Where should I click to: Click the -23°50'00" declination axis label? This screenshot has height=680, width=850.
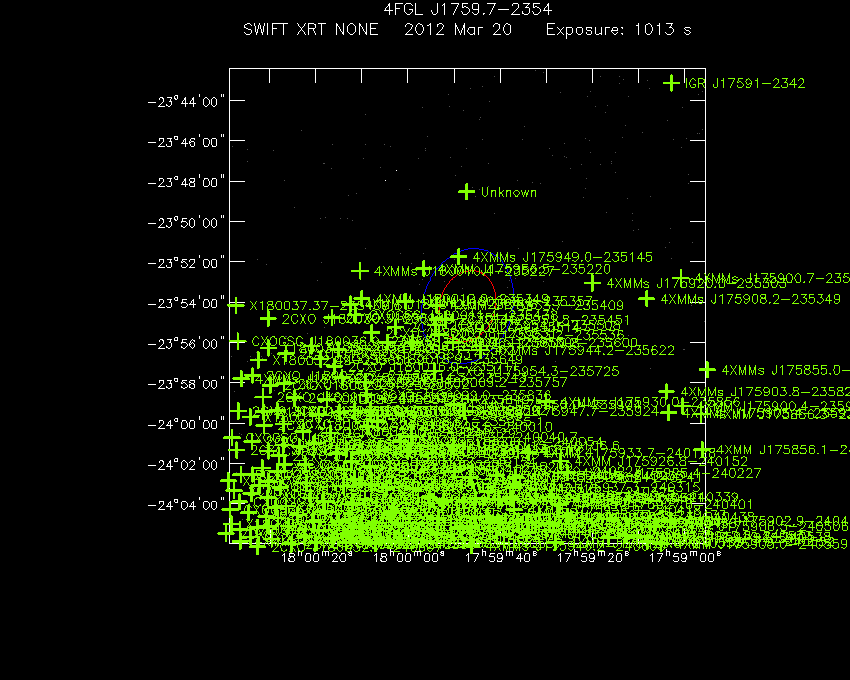pyautogui.click(x=186, y=223)
